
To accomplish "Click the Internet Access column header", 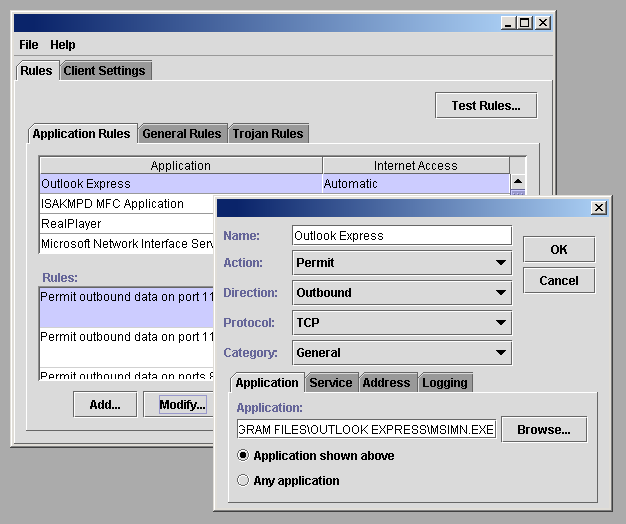I will (x=416, y=165).
